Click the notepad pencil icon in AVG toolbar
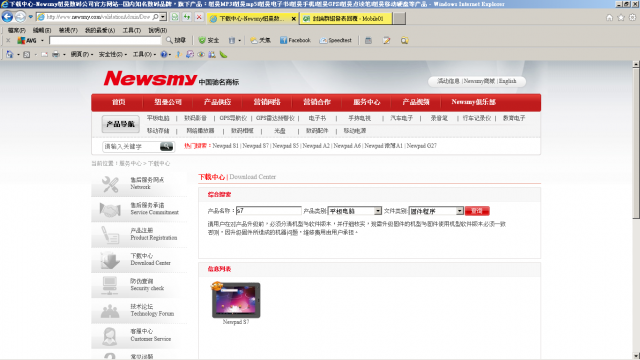The height and width of the screenshot is (360, 640). point(386,40)
